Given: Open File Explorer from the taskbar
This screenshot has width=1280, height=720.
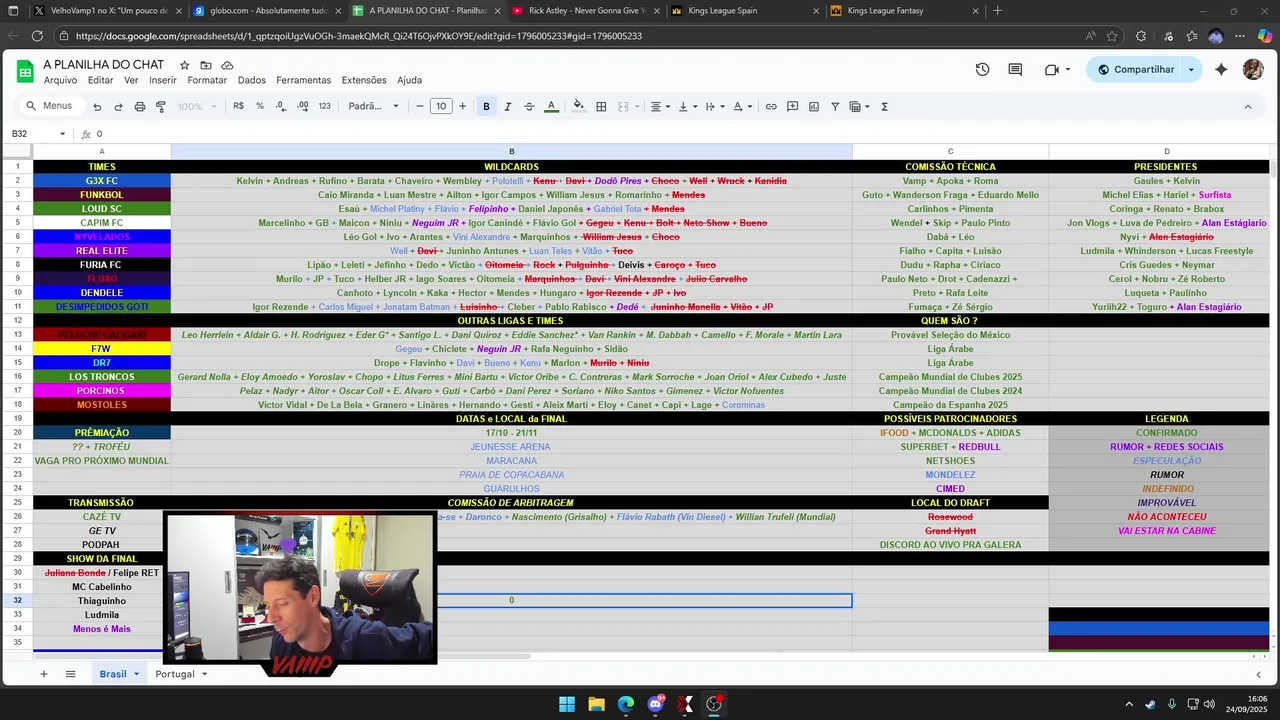Looking at the screenshot, I should click(x=596, y=704).
